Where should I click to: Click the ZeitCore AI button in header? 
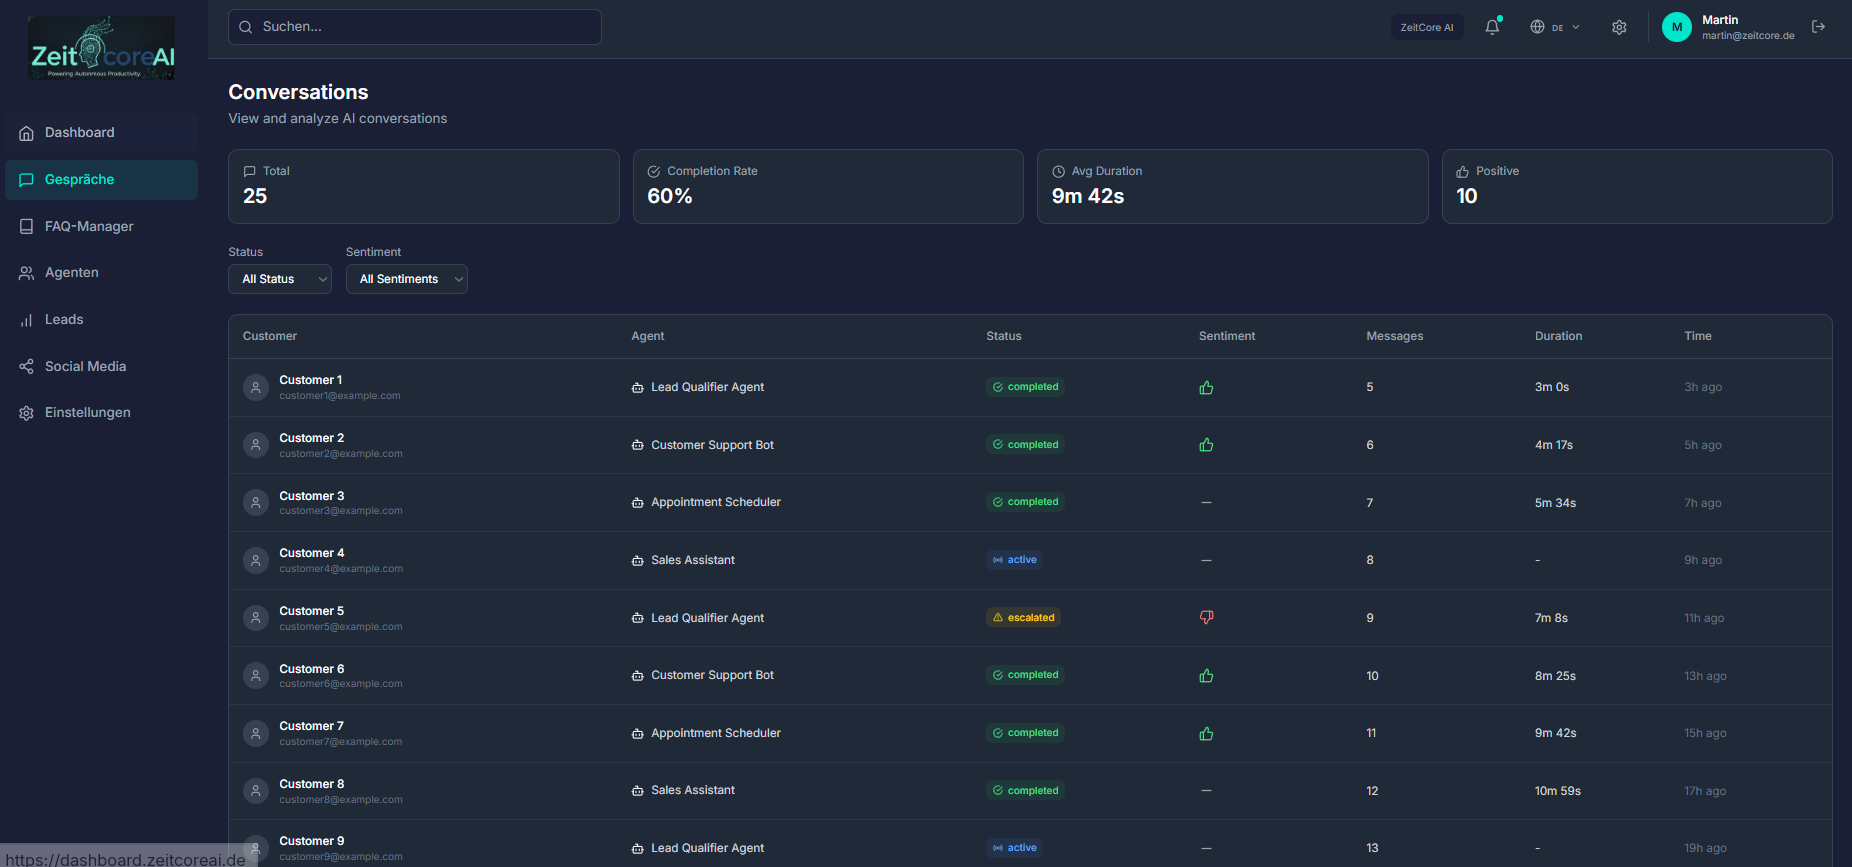point(1426,27)
